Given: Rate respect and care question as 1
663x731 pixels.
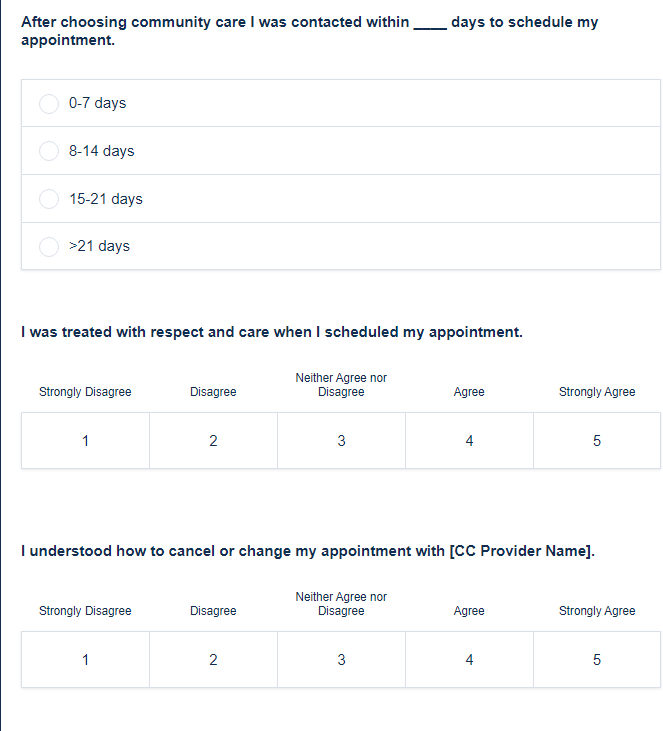Looking at the screenshot, I should (86, 441).
